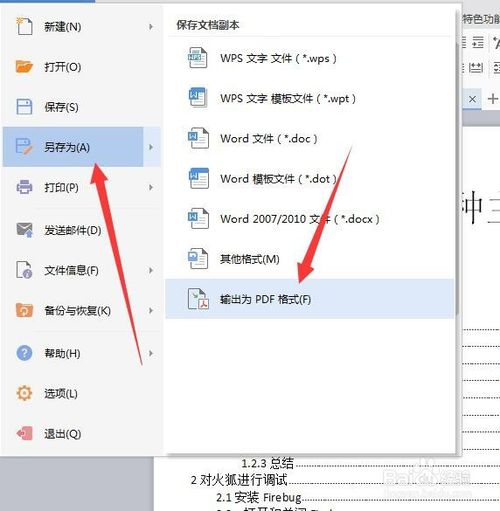Click the Backup and Restore icon
The width and height of the screenshot is (500, 511).
click(24, 310)
